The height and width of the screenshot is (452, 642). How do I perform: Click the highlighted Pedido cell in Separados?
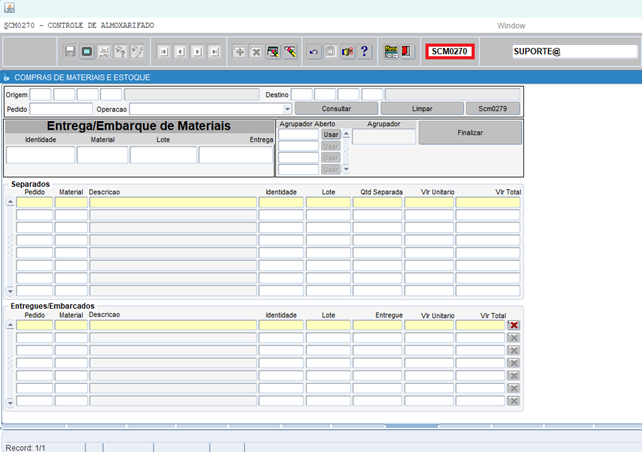pos(34,202)
